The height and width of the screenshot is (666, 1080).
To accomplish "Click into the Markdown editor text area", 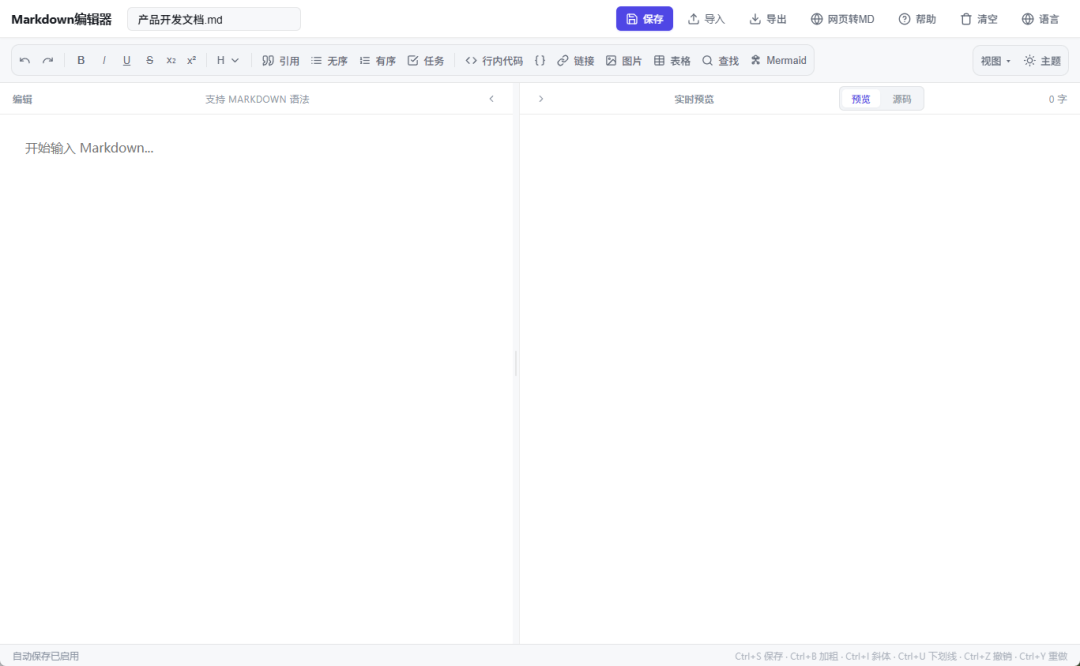I will (256, 379).
